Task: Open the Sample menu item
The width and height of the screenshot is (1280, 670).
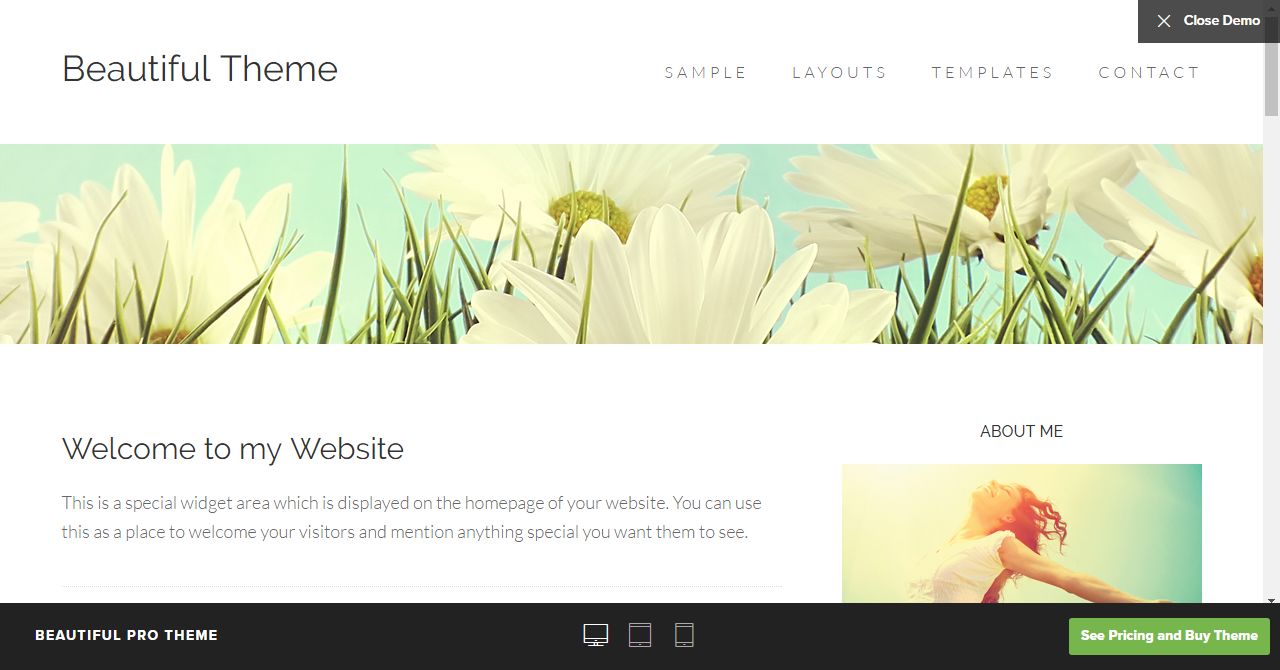Action: coord(706,72)
